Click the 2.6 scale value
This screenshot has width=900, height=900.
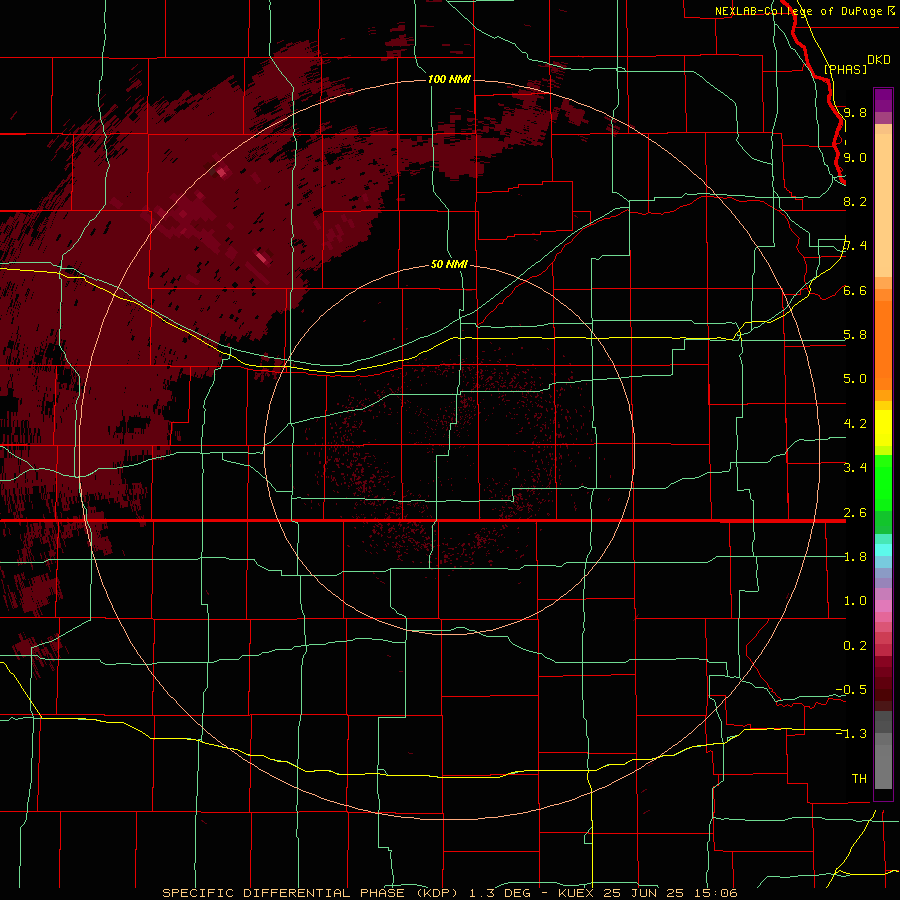[x=855, y=513]
